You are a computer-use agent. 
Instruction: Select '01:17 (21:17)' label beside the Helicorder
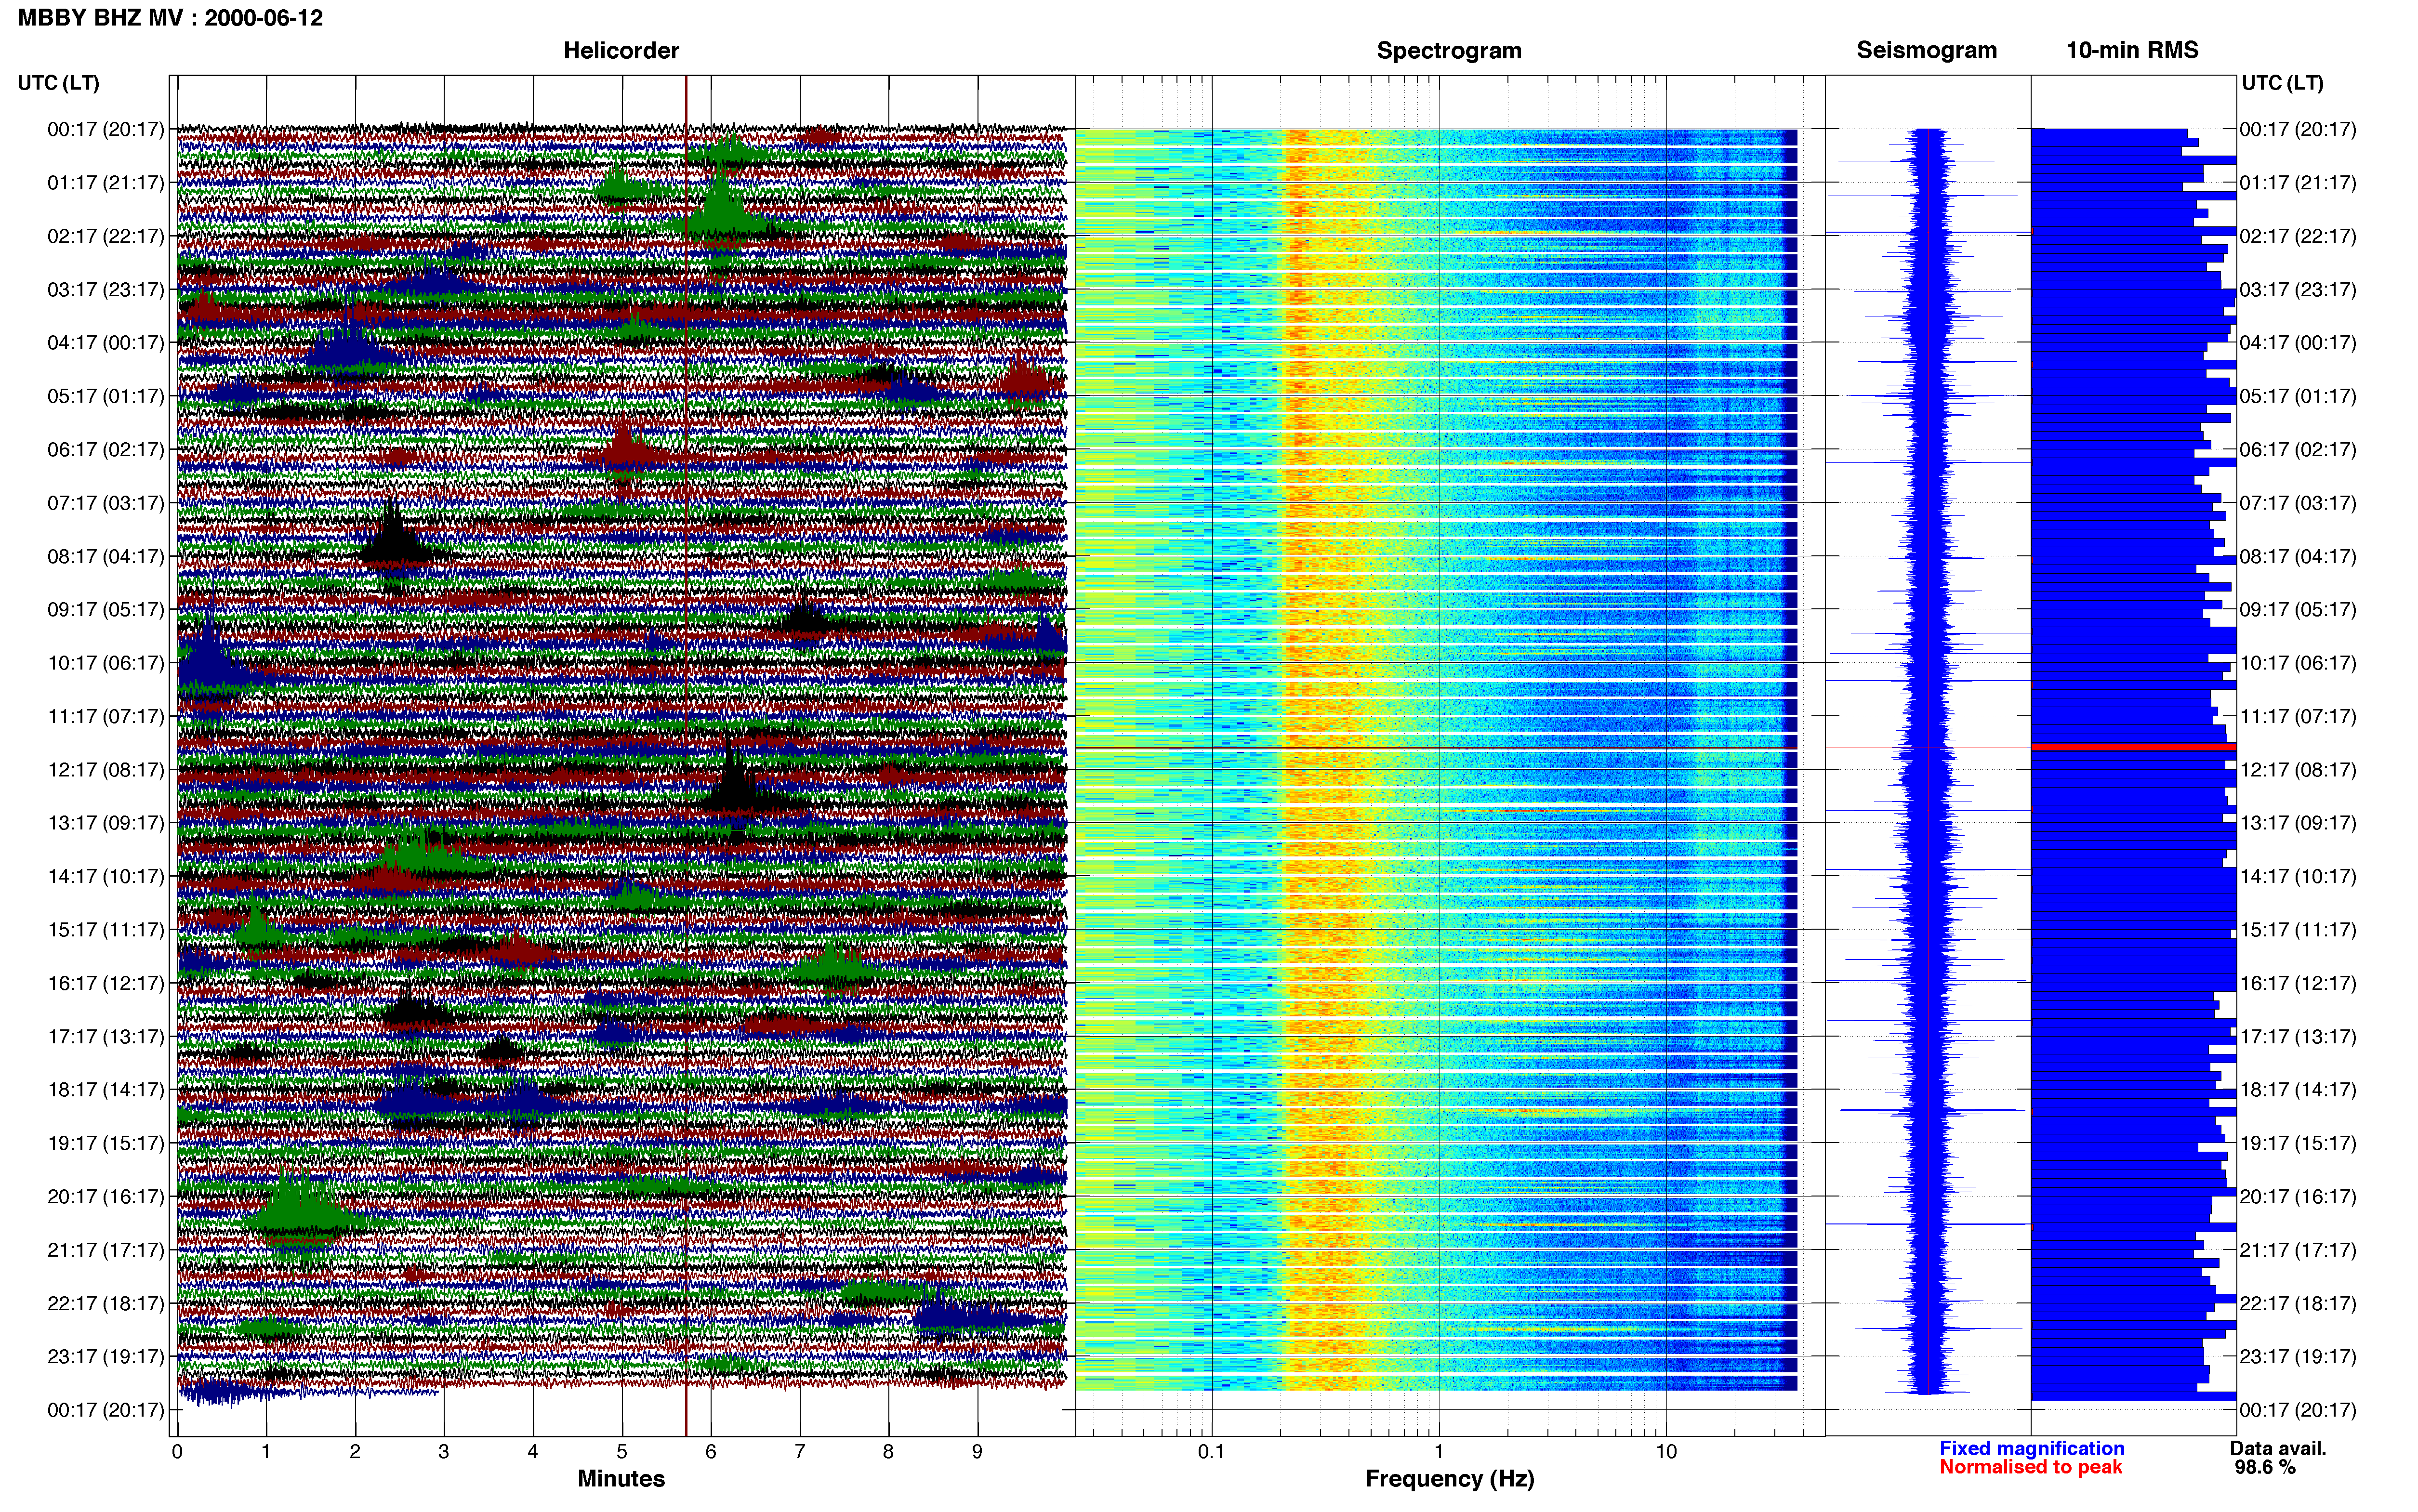click(106, 183)
